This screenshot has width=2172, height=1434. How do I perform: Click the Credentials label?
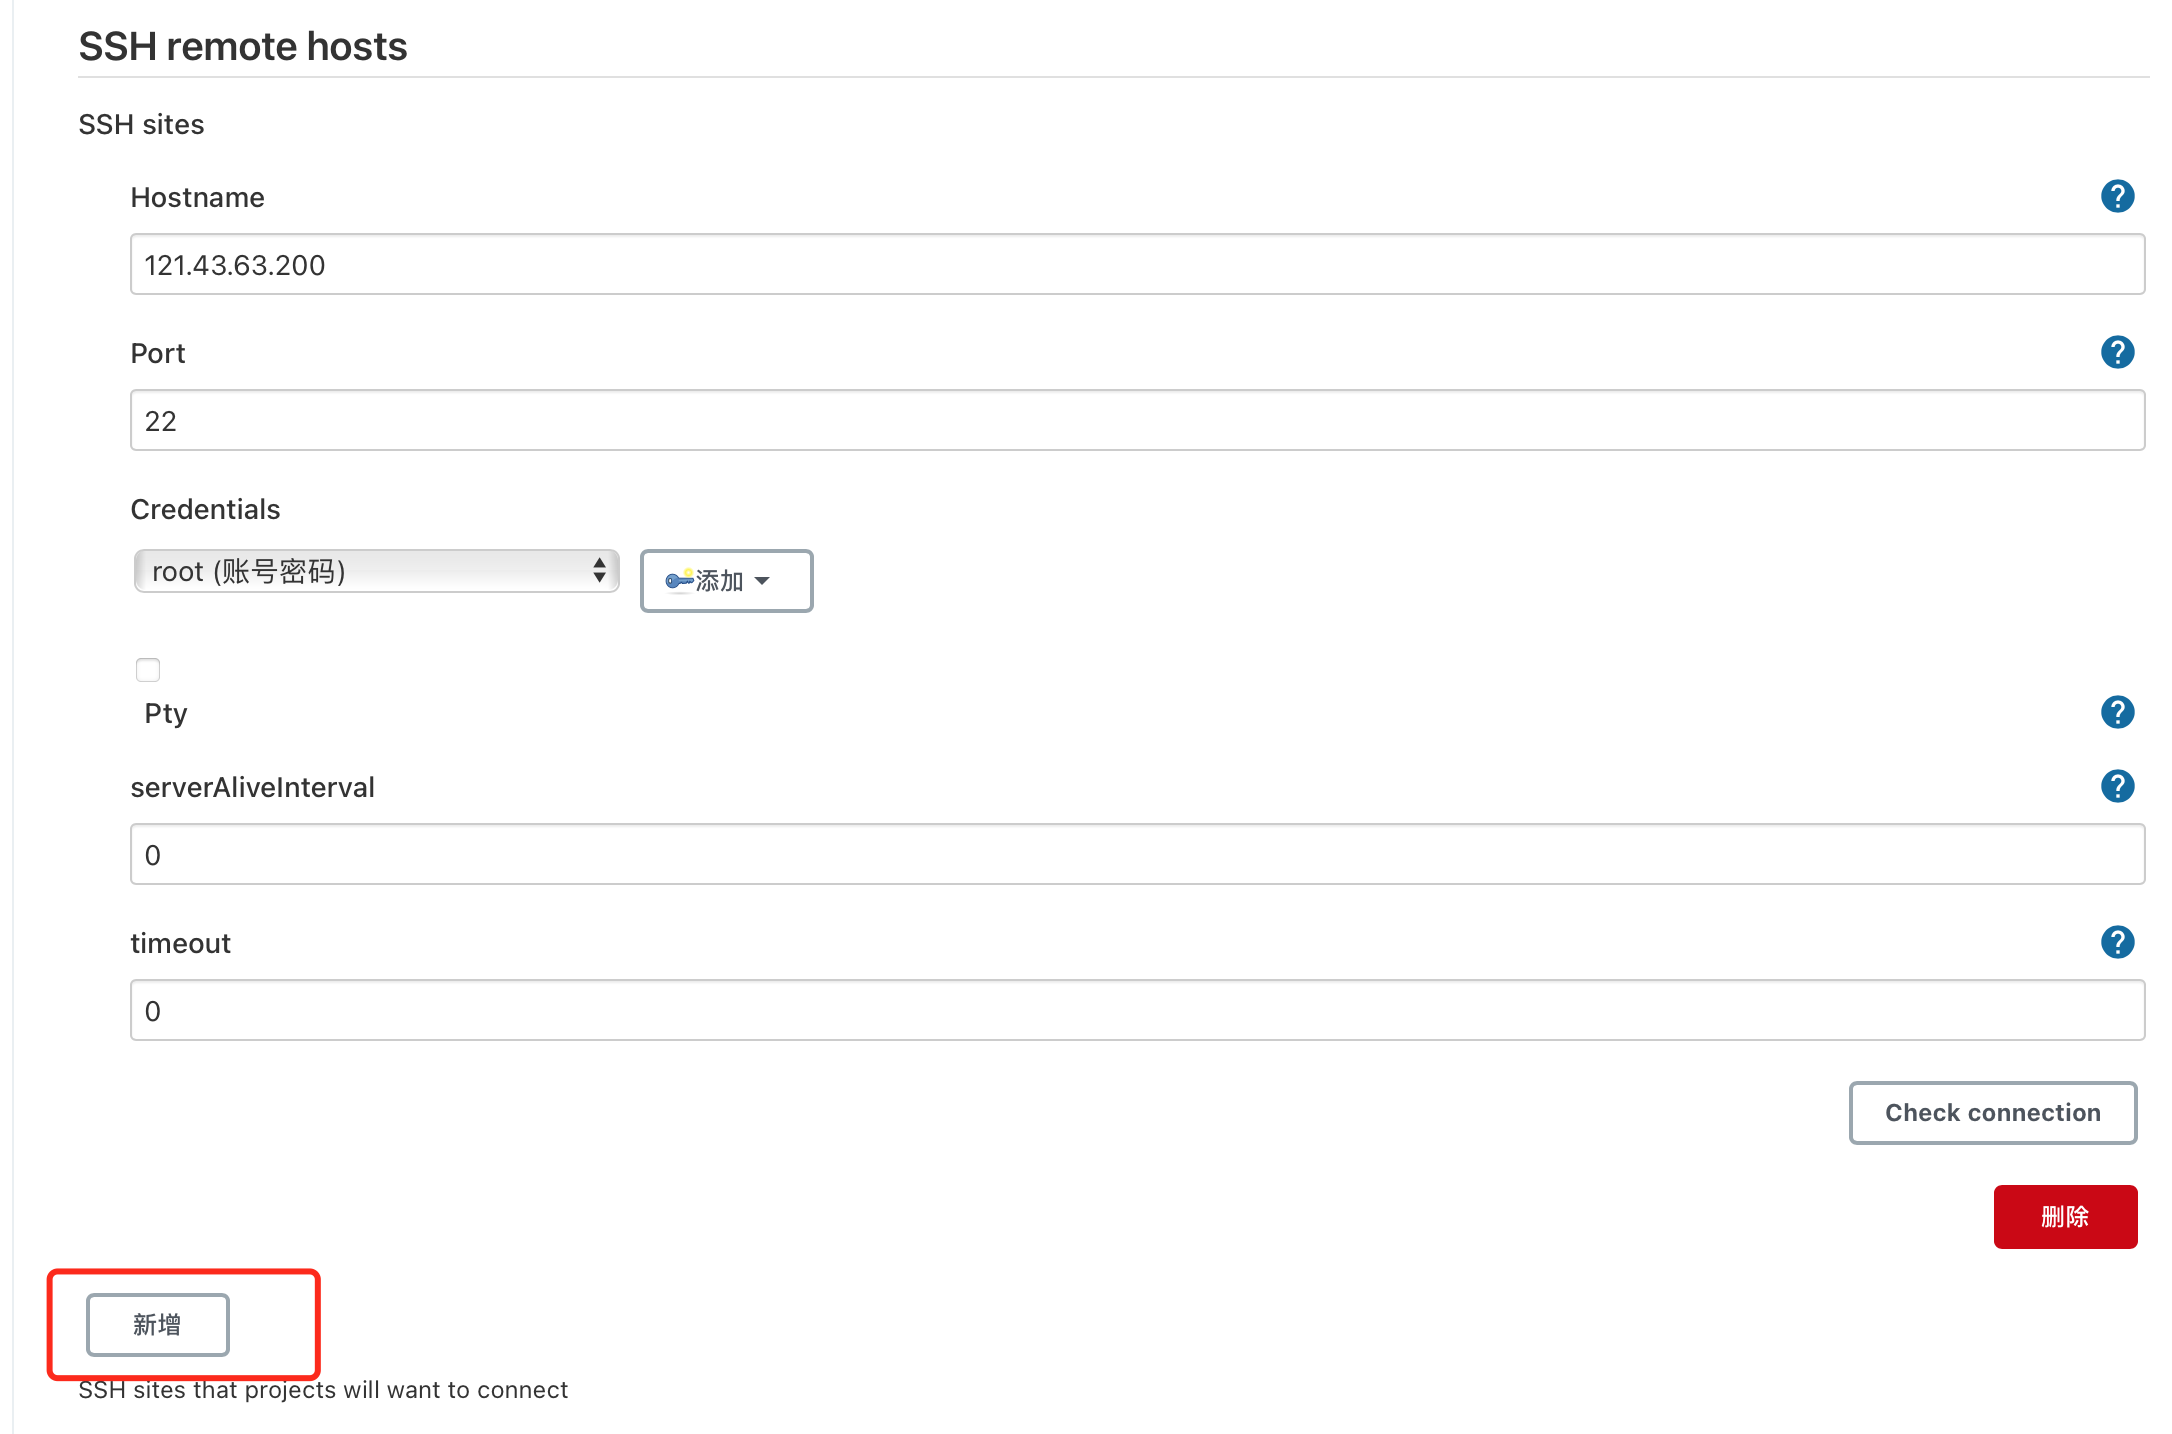[205, 509]
